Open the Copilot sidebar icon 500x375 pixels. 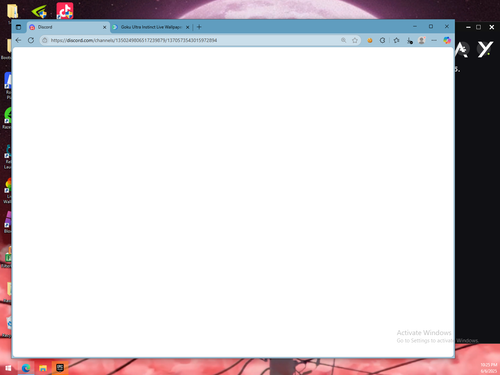447,40
